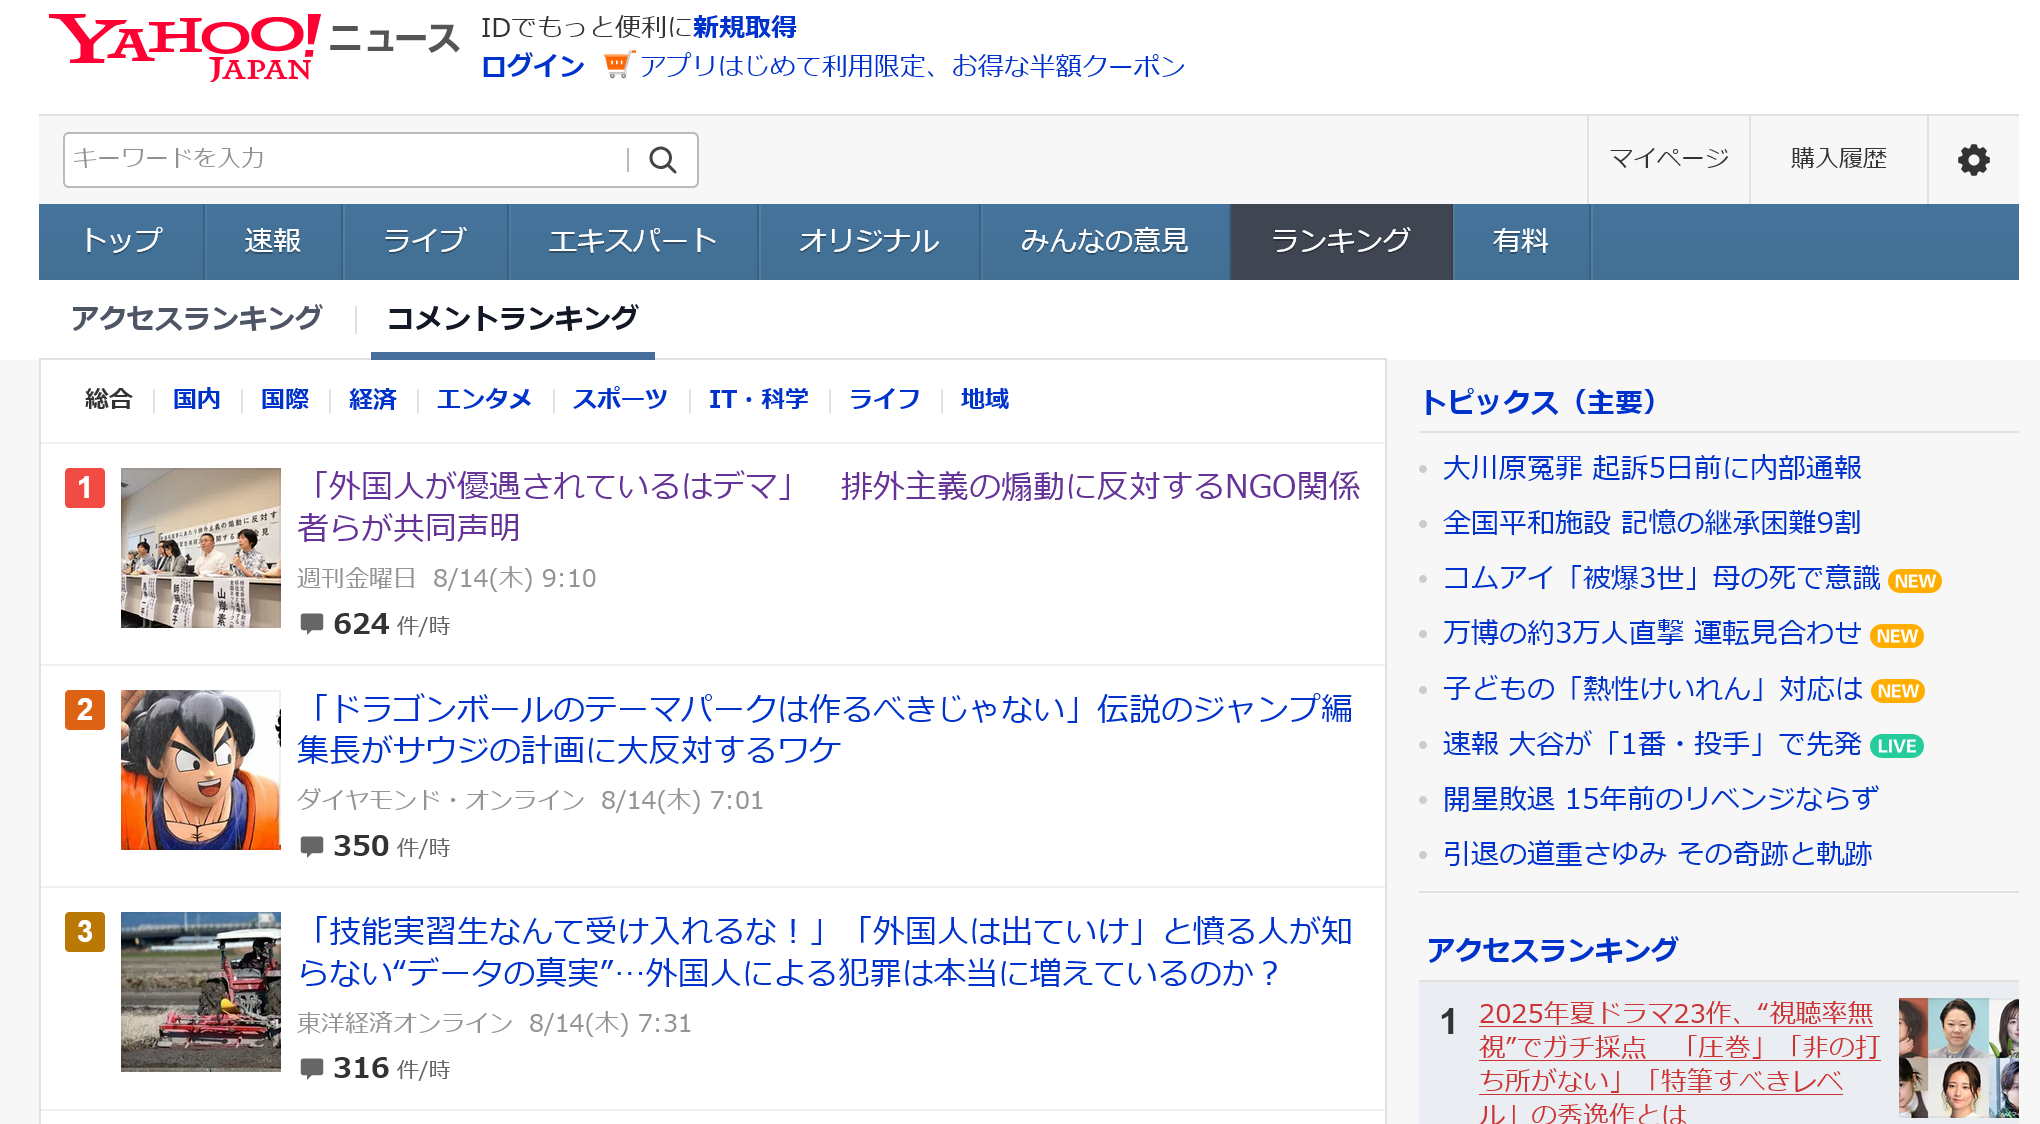The image size is (2040, 1124).
Task: Select the コメントランキング tab
Action: [512, 318]
